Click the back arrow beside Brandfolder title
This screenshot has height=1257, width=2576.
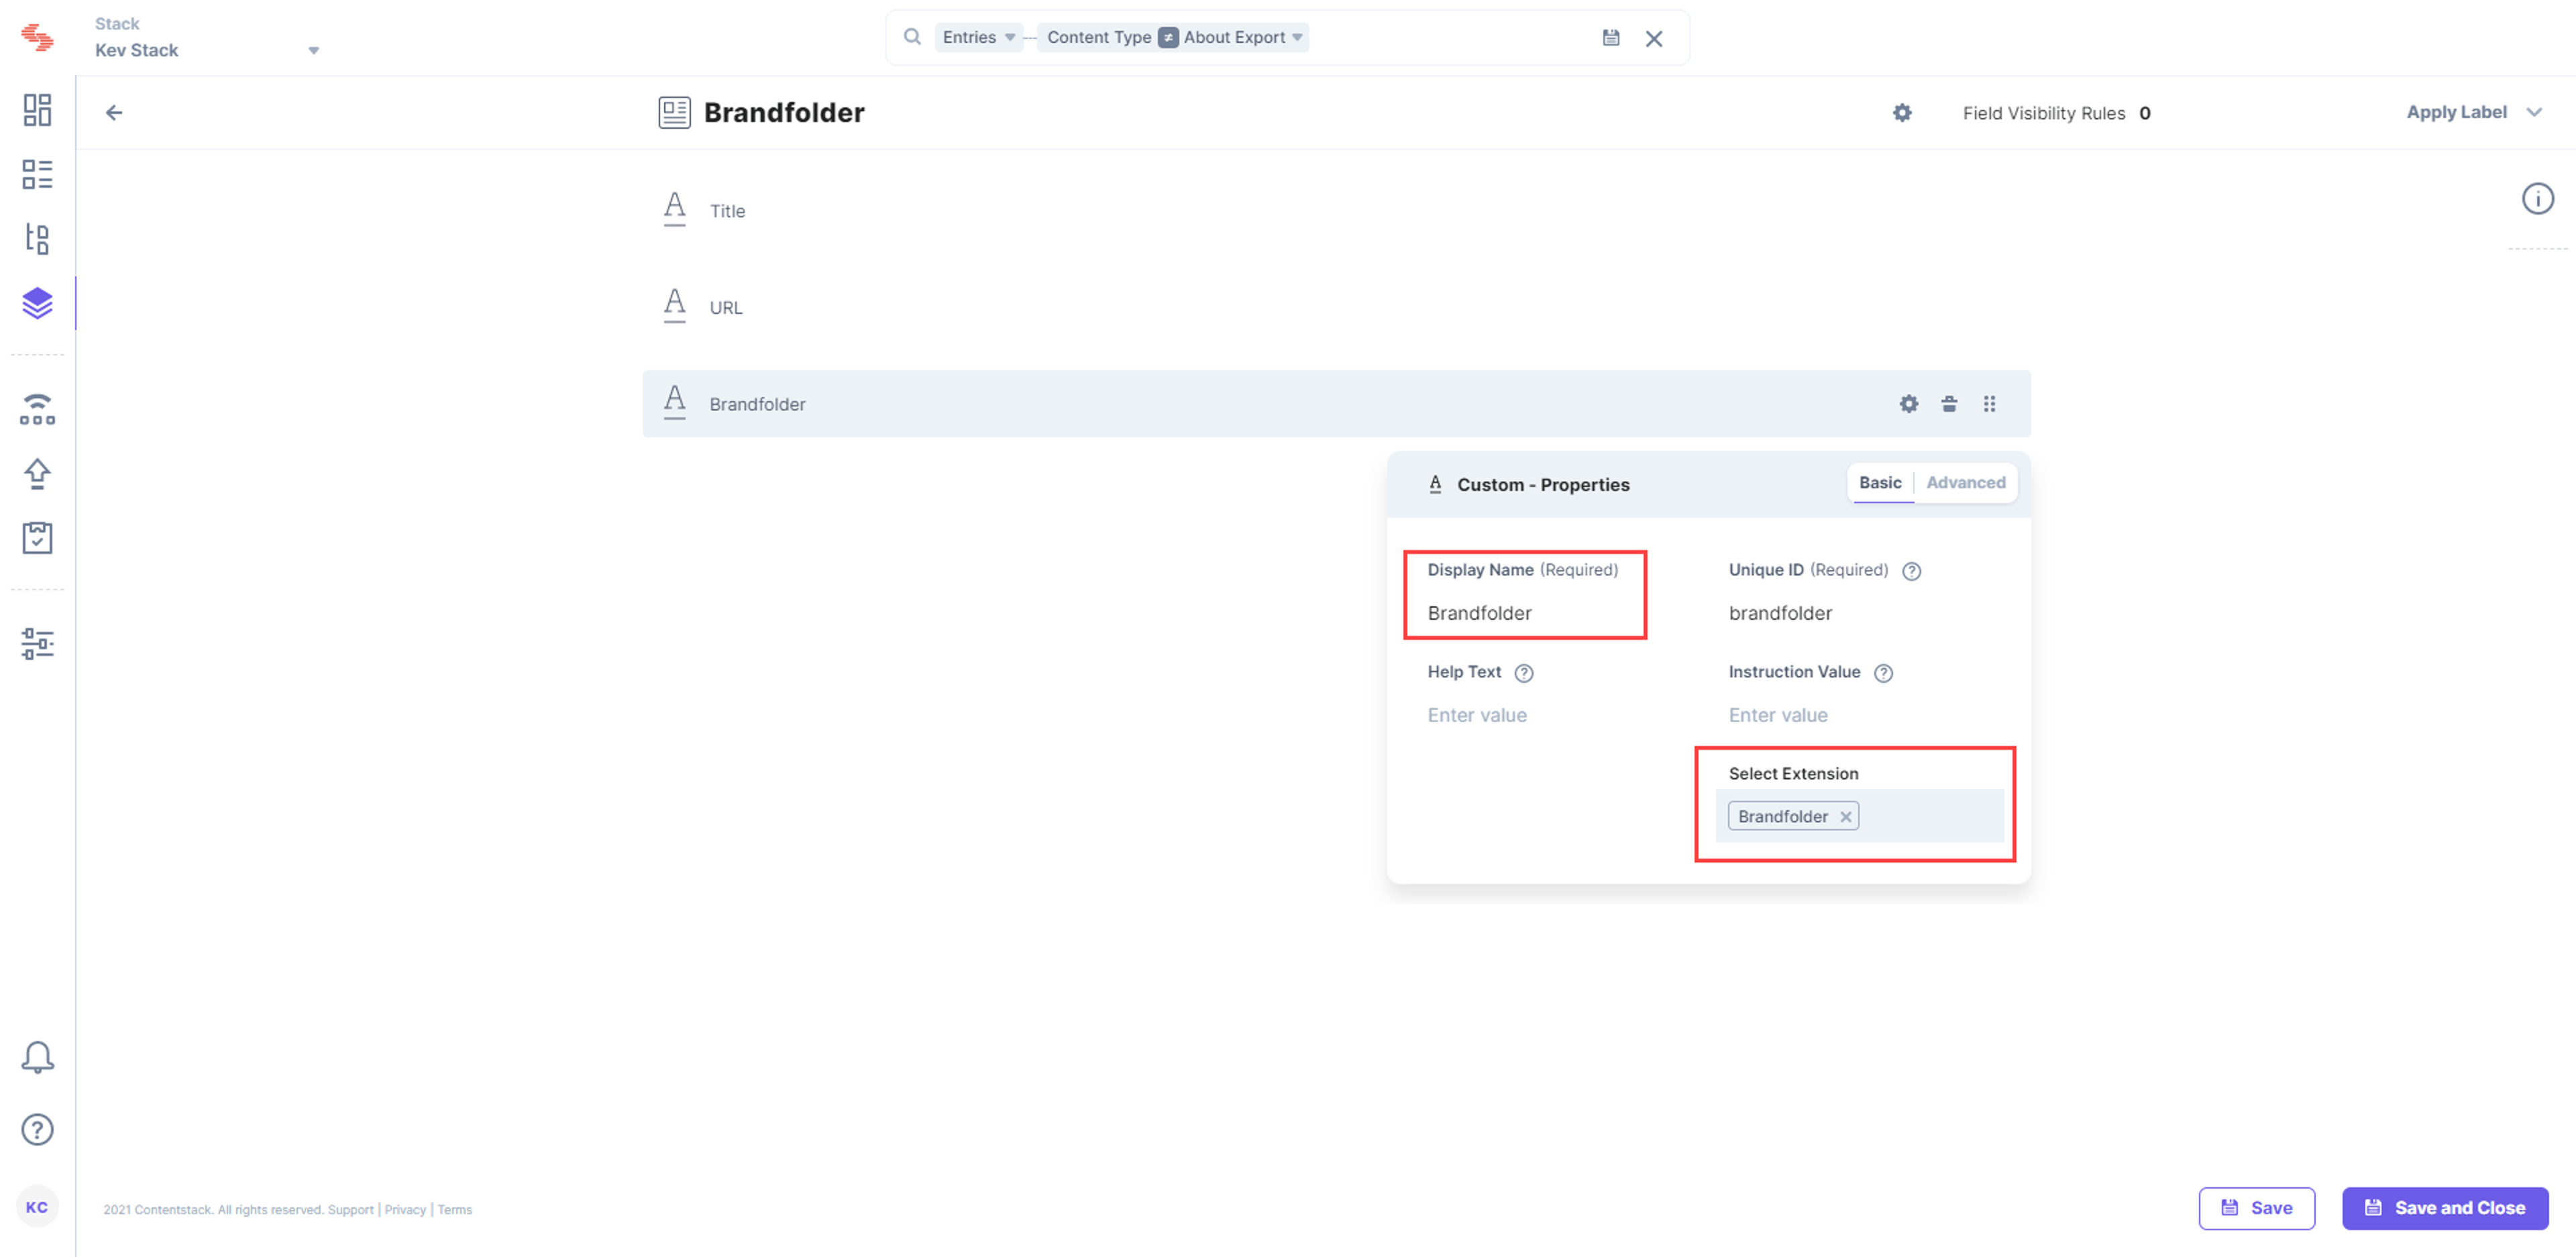(x=114, y=112)
